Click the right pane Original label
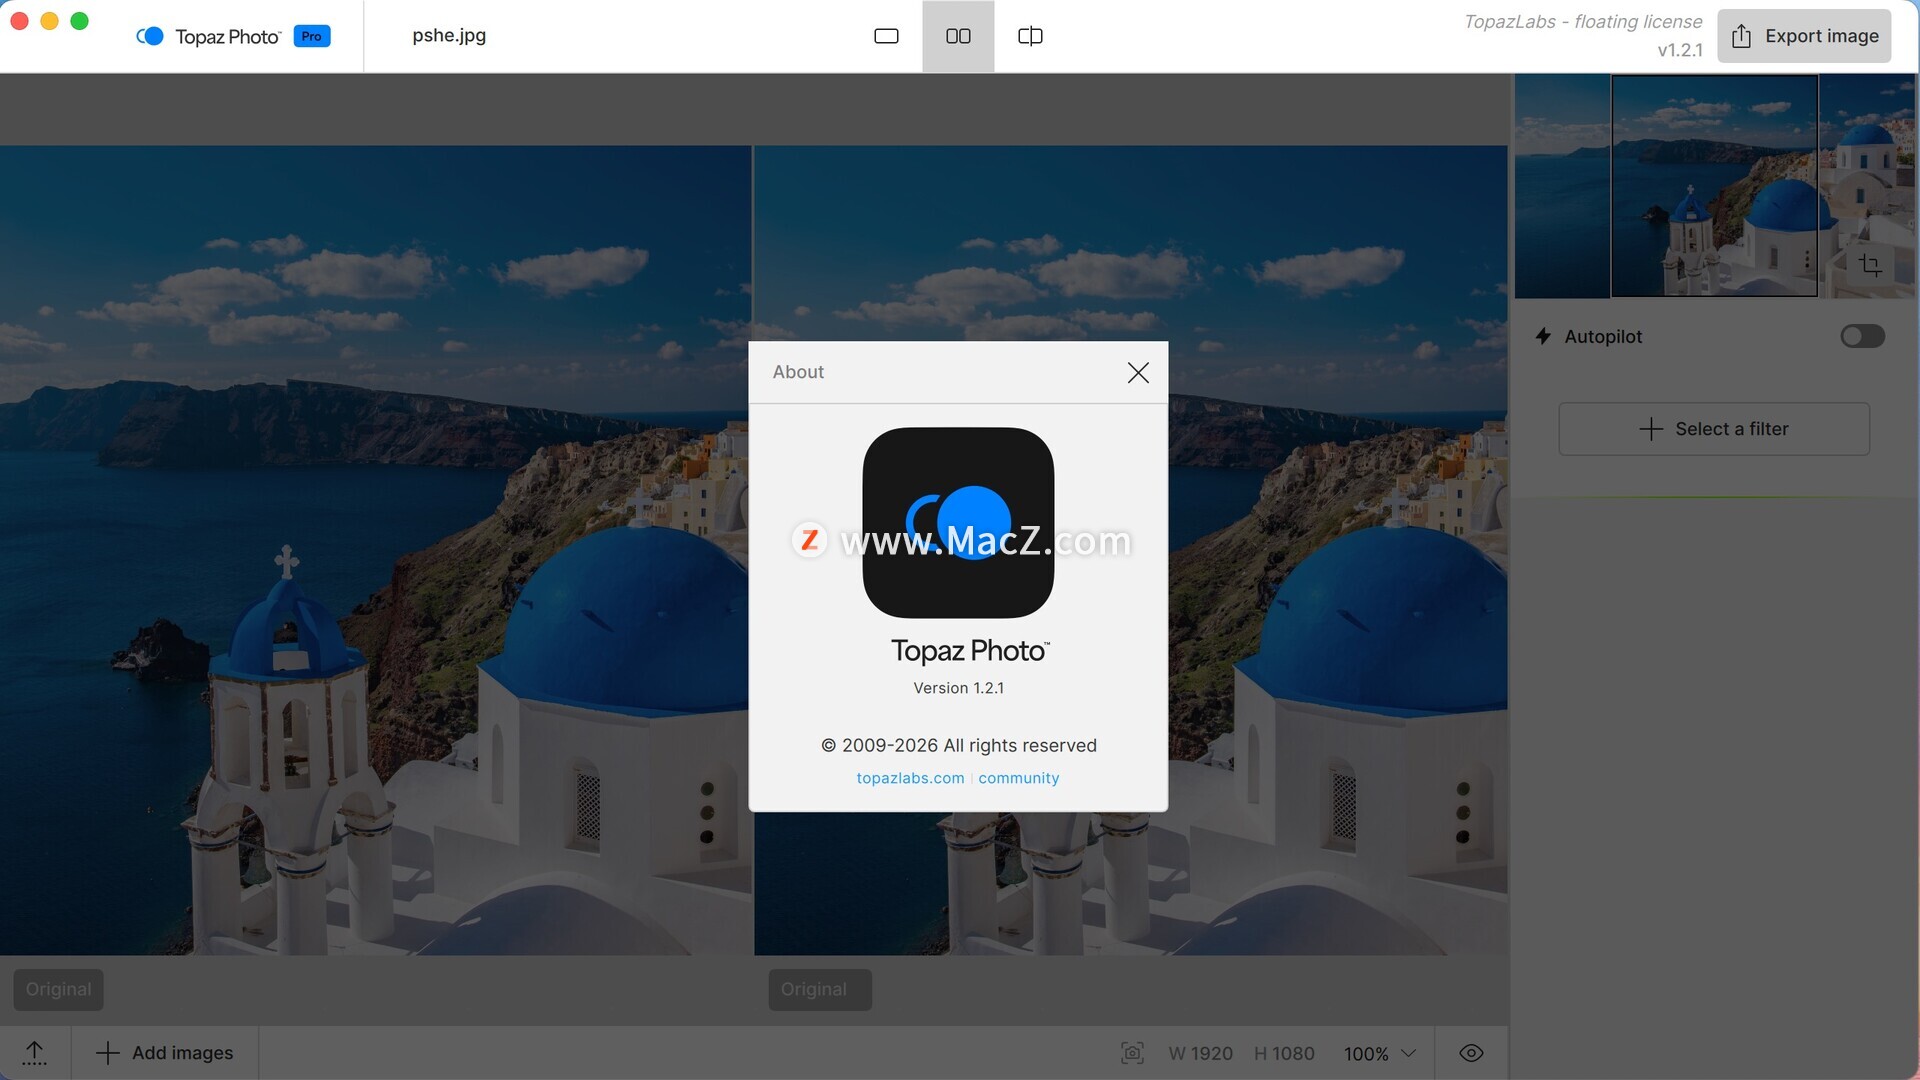The height and width of the screenshot is (1080, 1920). [x=819, y=989]
